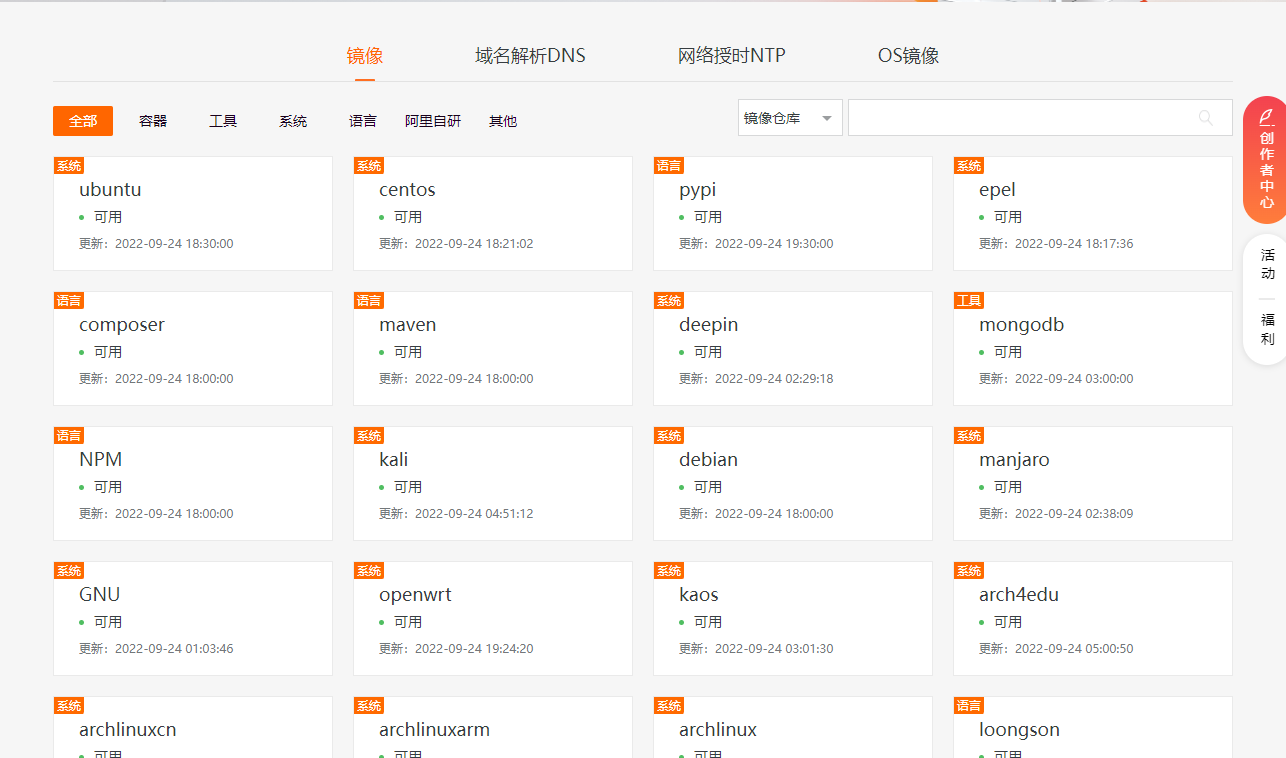Click the 工具 tag on mongodb card
1286x758 pixels.
coord(969,301)
